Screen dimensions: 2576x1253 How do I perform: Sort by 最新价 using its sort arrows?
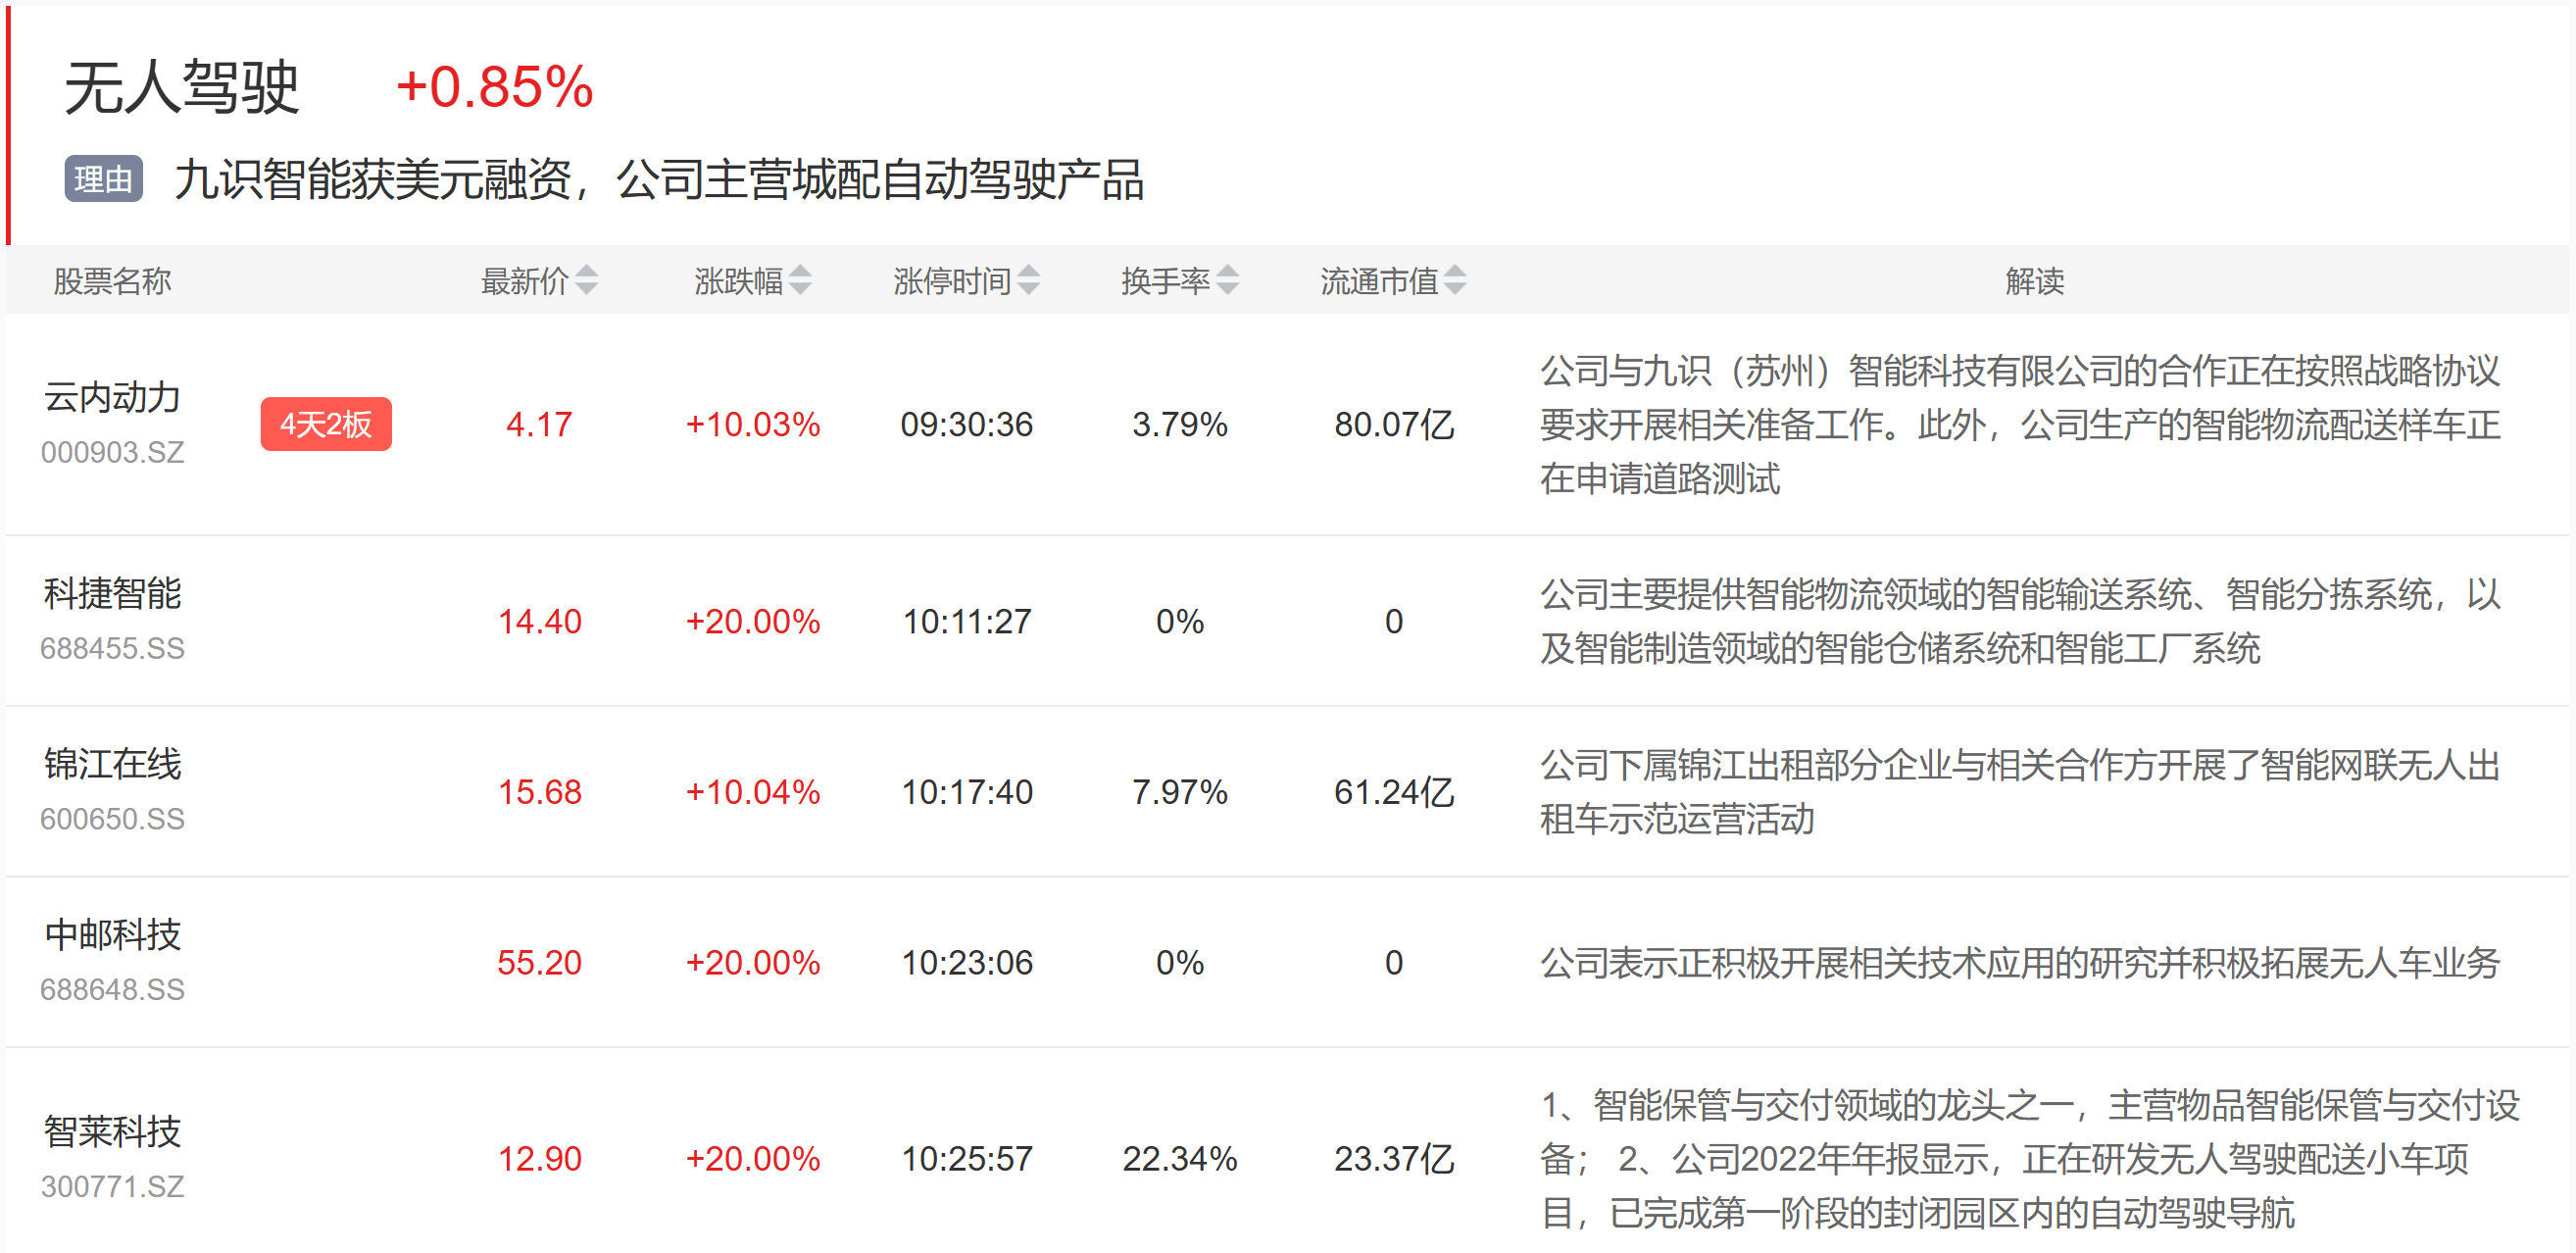[x=587, y=280]
